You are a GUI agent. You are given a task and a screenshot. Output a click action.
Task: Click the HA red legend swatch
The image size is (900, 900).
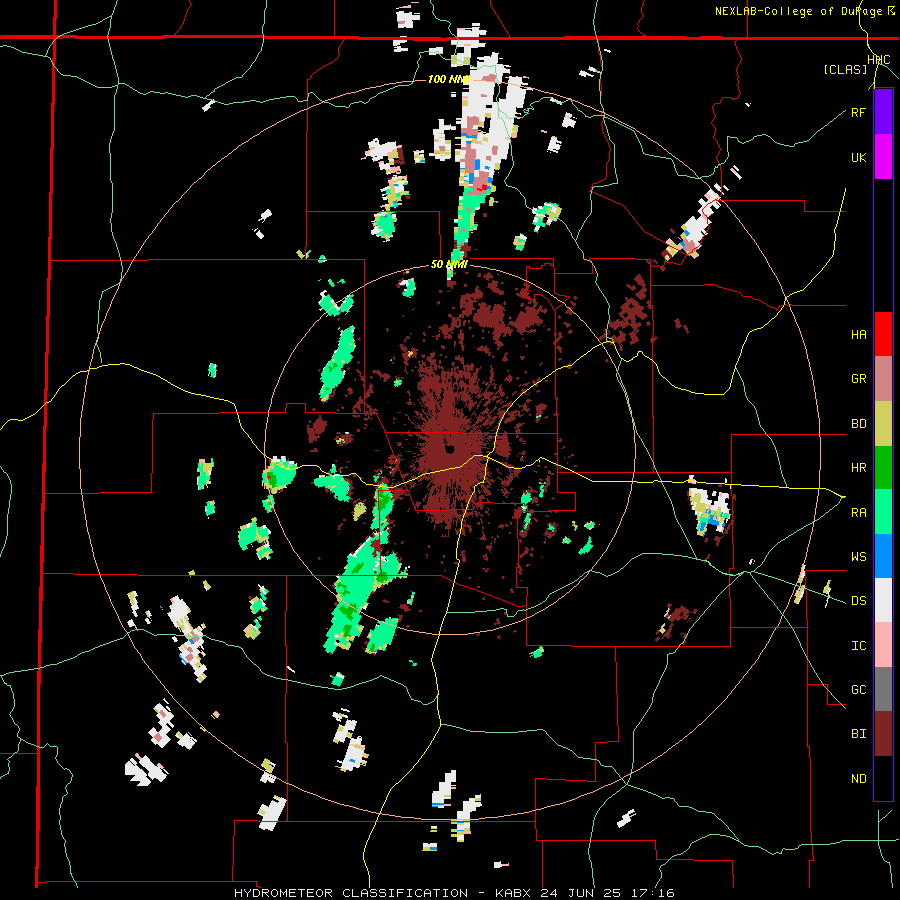pyautogui.click(x=883, y=334)
